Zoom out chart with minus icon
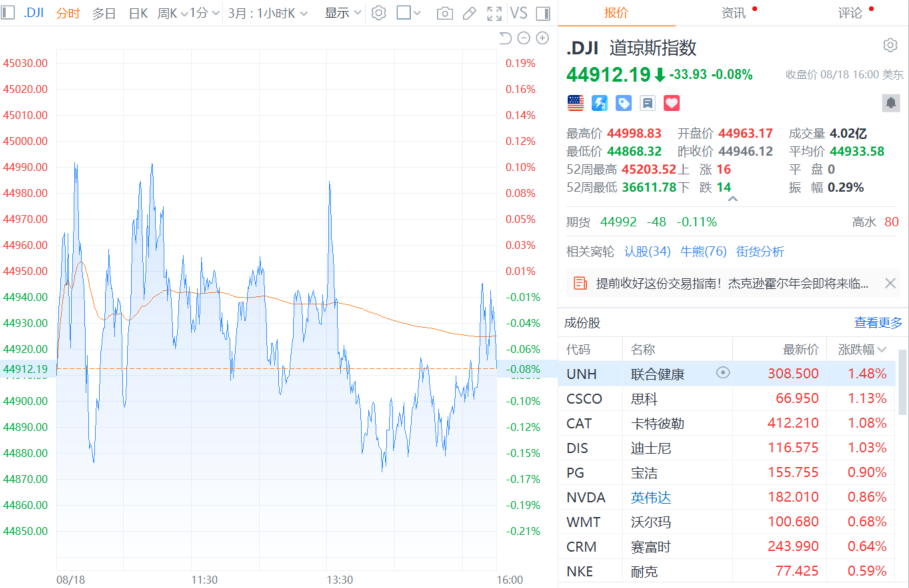 coord(523,38)
